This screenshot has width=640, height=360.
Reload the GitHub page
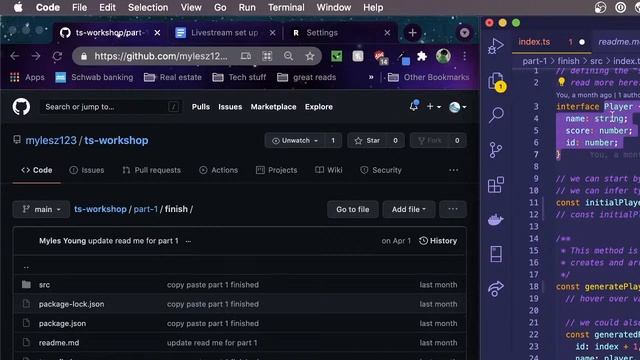[57, 56]
